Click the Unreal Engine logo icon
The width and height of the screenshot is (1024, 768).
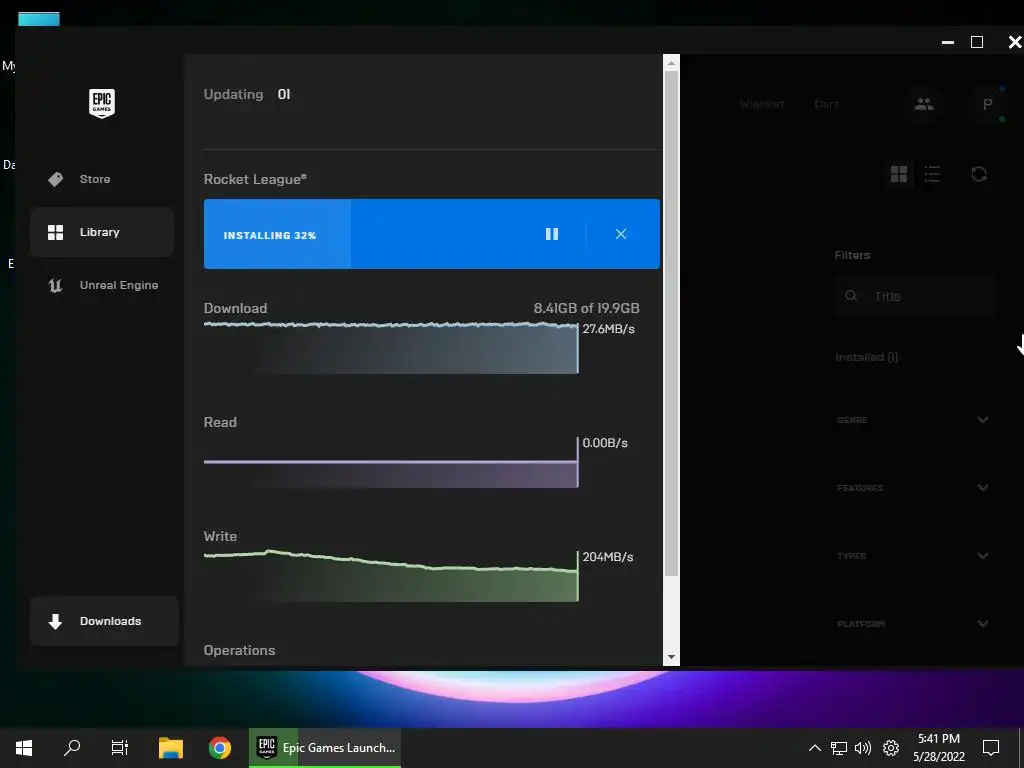(x=56, y=285)
